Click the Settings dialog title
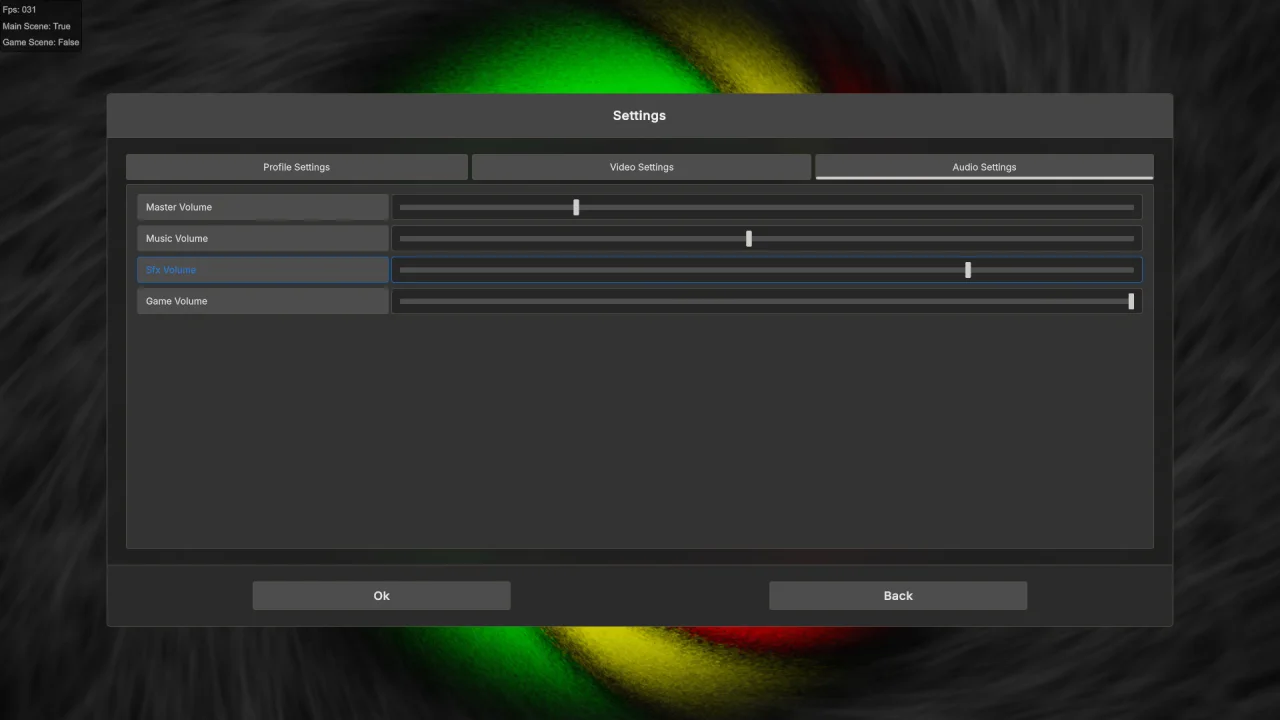 tap(639, 116)
